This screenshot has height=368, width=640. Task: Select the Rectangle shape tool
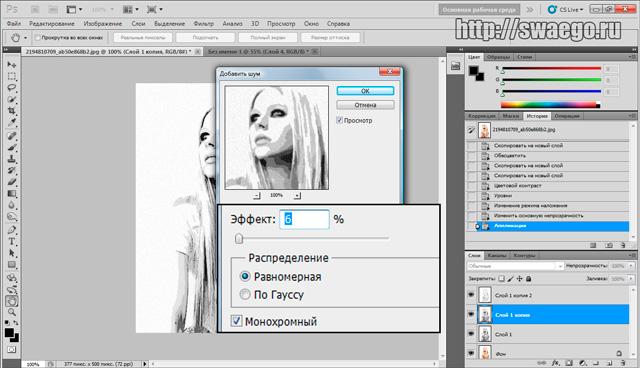(11, 264)
